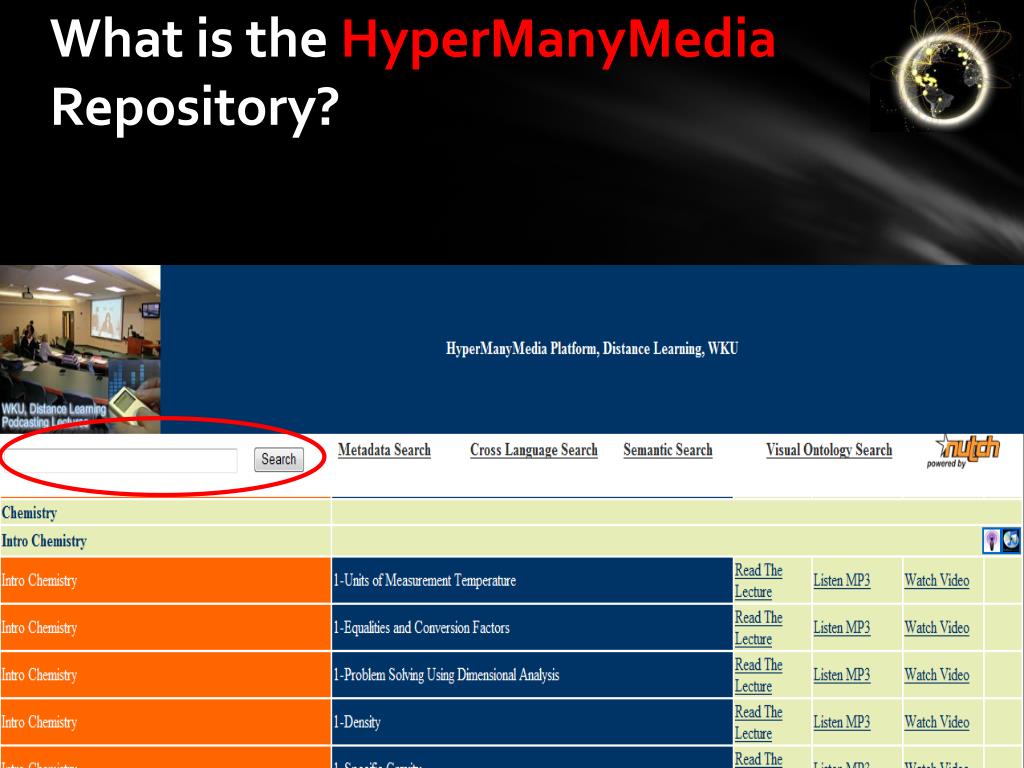Open the Visual Ontology Search link
The image size is (1024, 768).
pos(829,450)
